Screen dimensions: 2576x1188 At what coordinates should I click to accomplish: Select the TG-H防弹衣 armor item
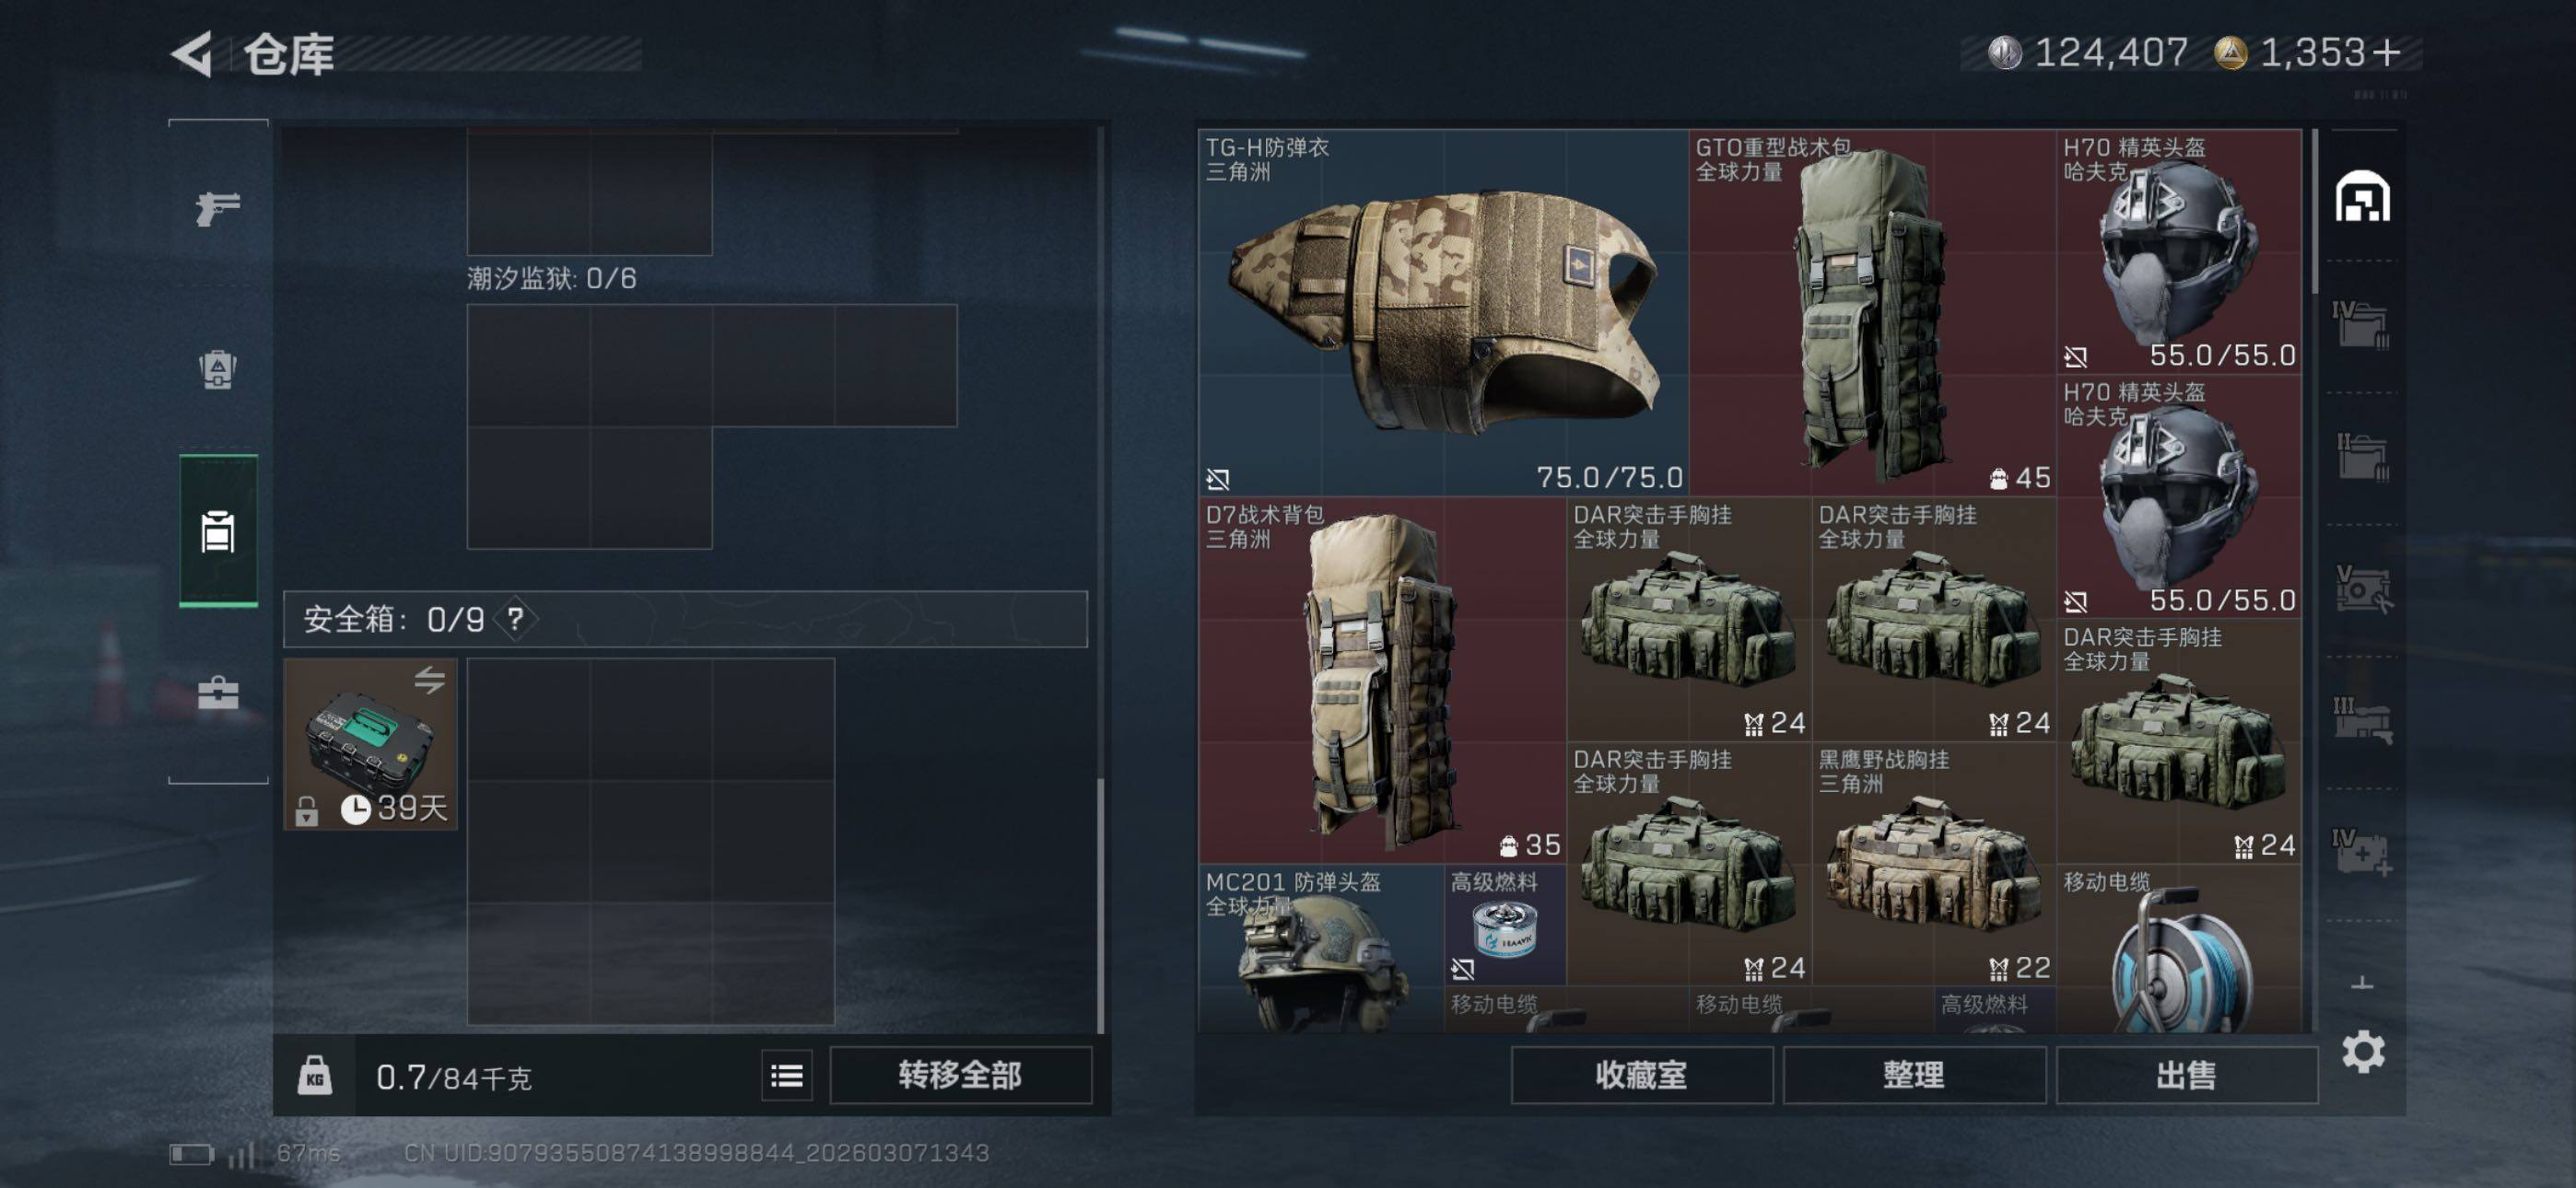[1443, 312]
